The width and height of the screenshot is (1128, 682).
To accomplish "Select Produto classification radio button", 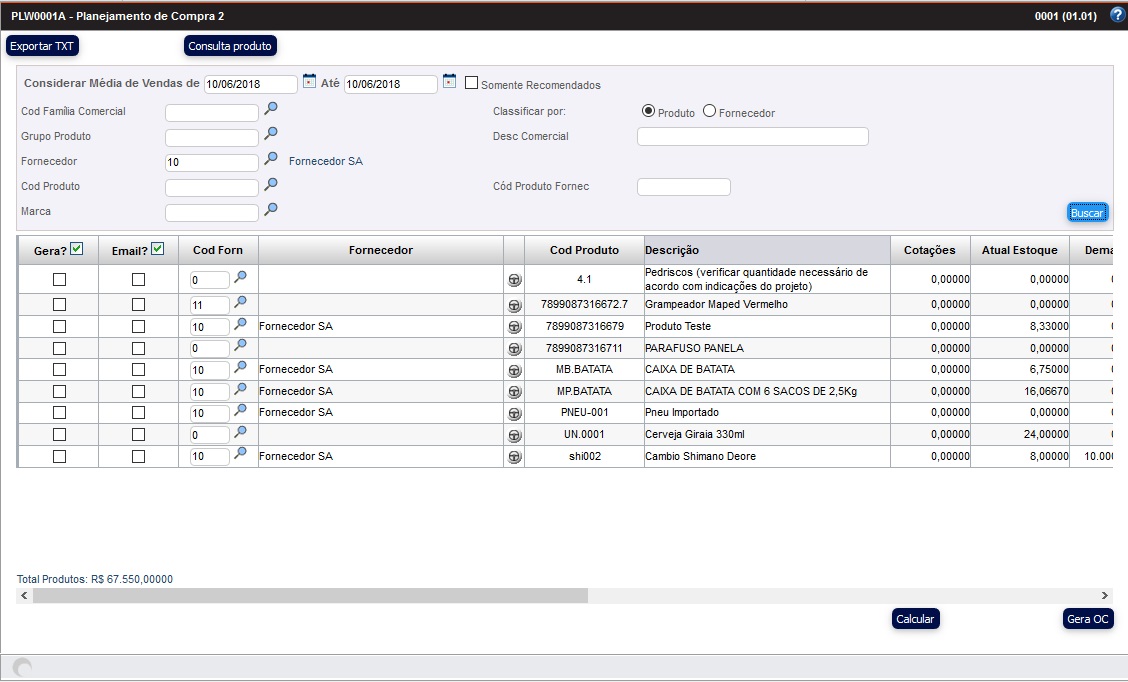I will point(648,111).
